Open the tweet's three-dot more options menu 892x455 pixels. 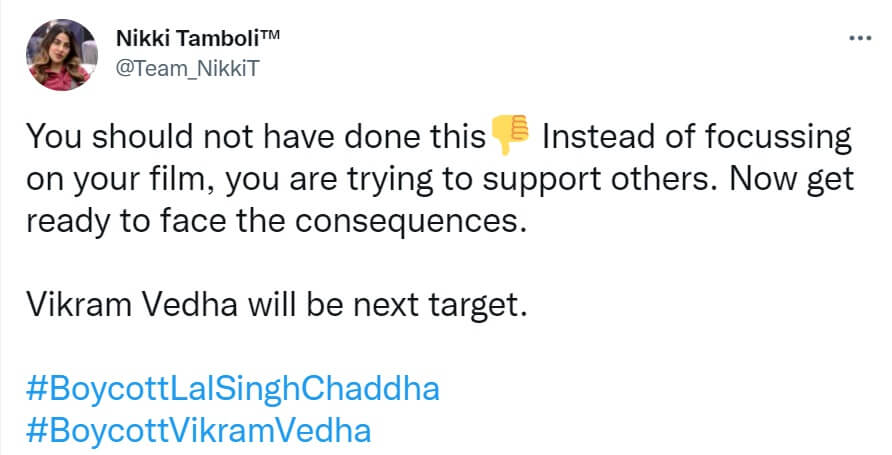[858, 38]
